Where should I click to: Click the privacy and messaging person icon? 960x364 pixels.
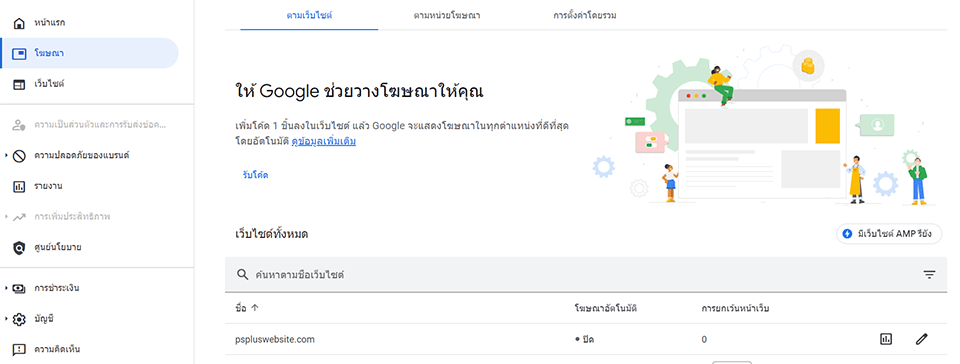pos(19,125)
